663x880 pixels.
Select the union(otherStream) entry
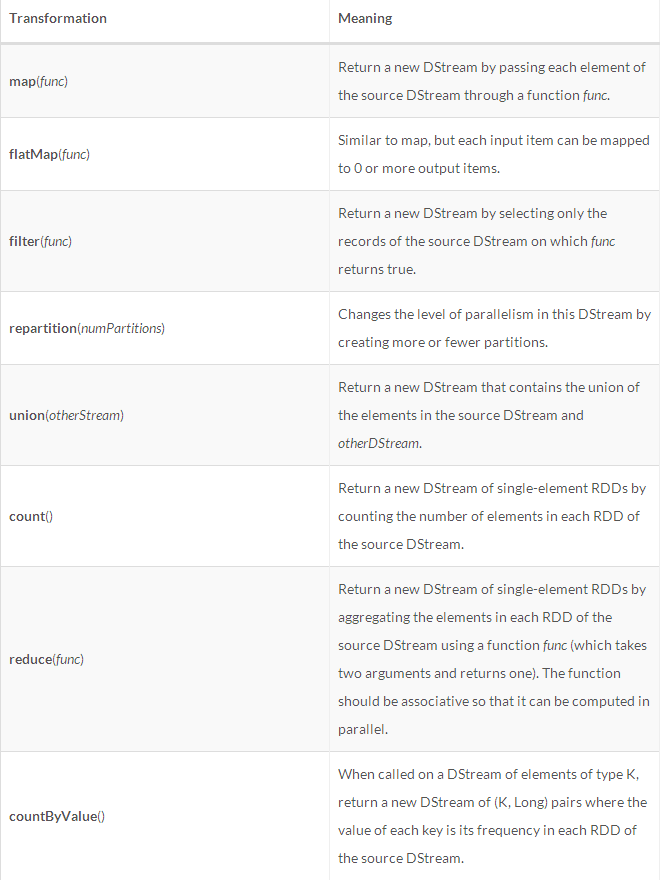[x=66, y=415]
